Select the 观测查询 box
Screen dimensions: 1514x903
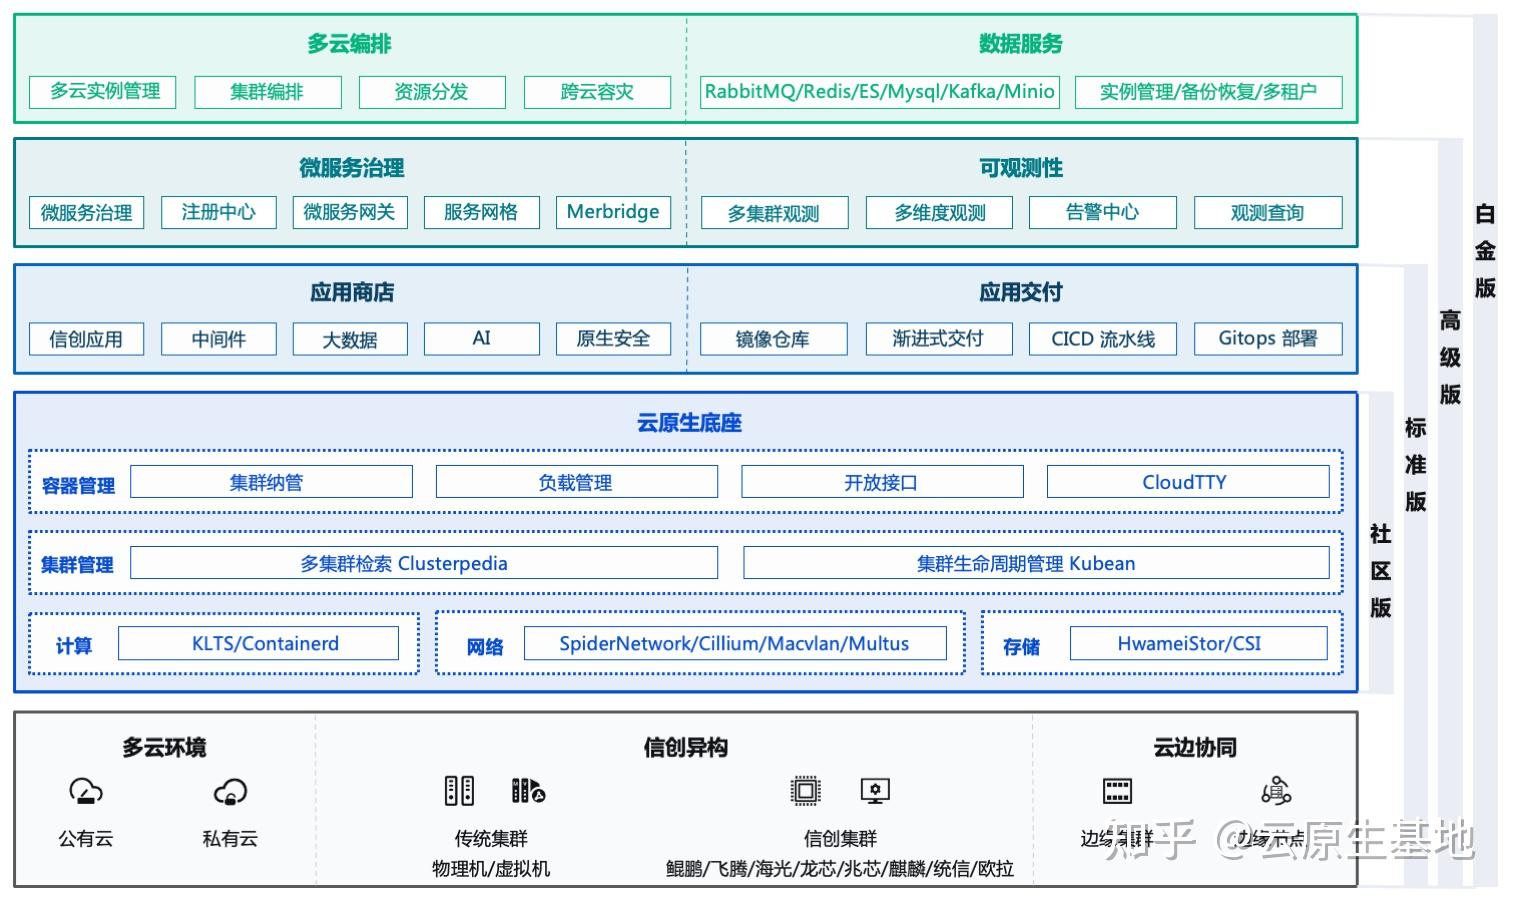point(1268,213)
